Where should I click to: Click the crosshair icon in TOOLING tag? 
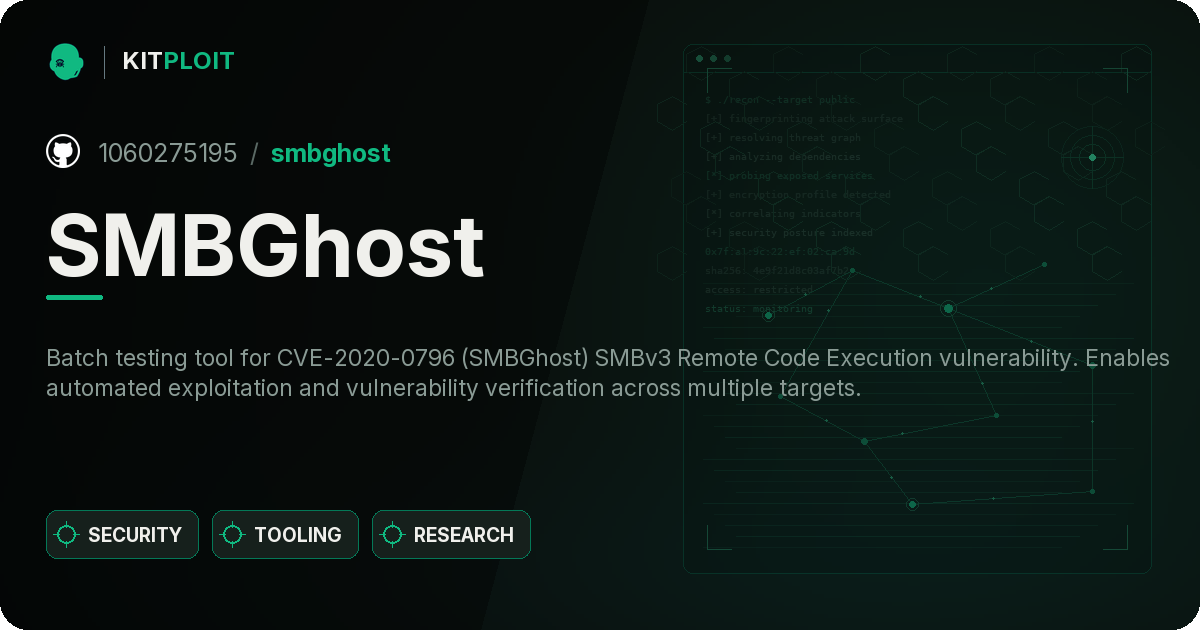(x=233, y=535)
